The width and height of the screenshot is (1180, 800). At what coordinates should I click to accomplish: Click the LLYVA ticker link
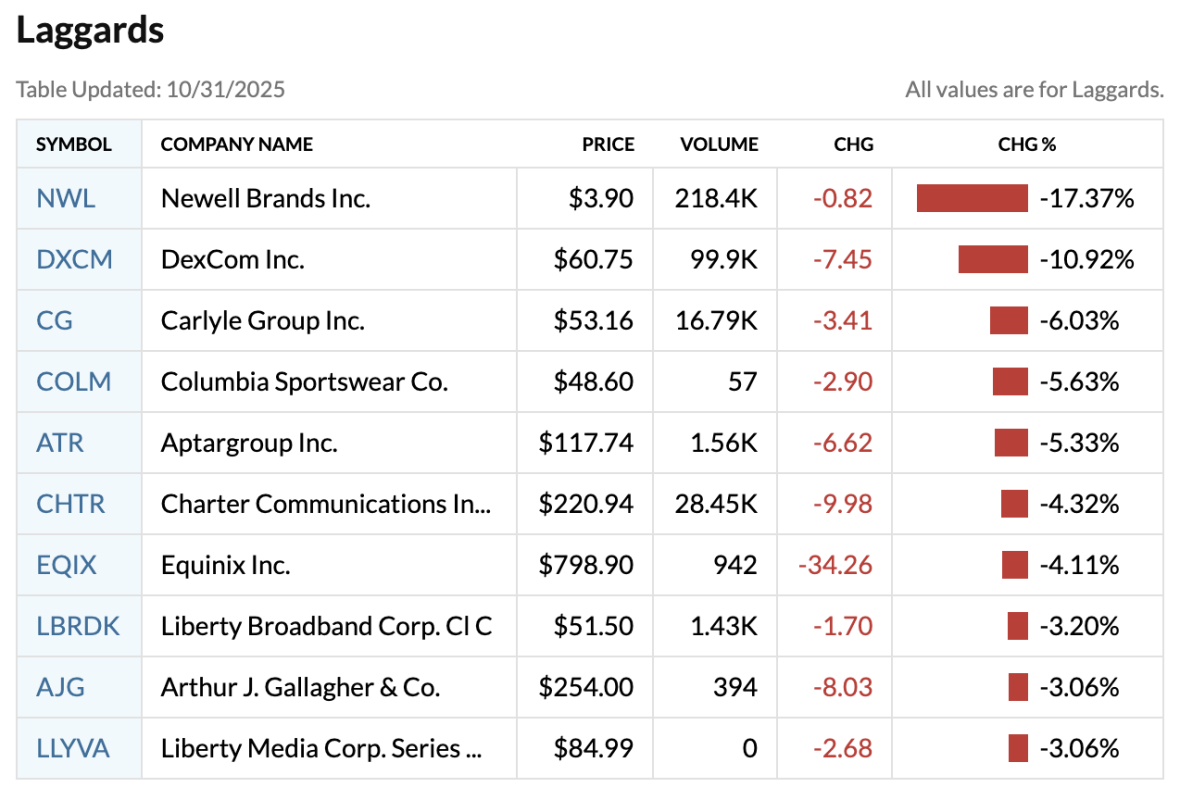73,748
